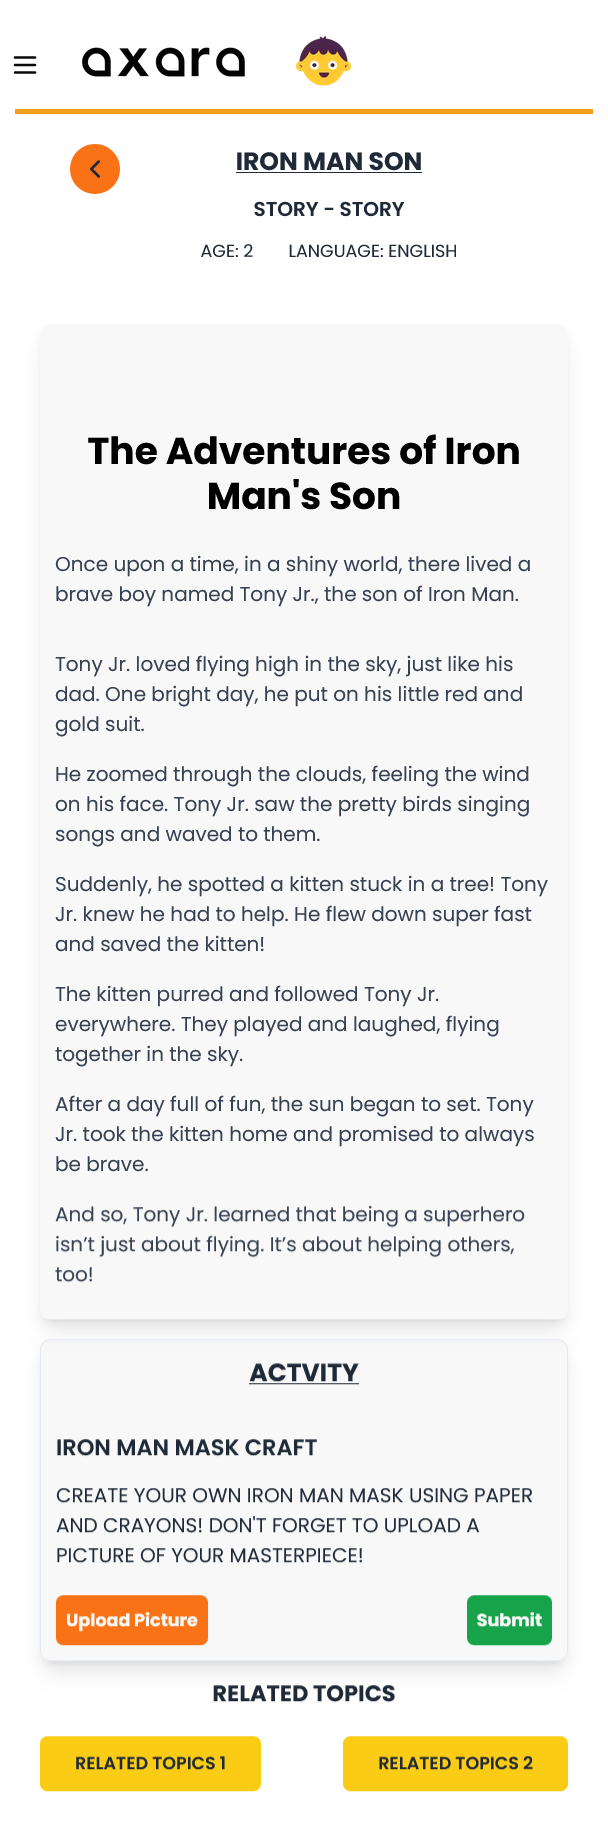Viewport: 608px width, 1831px height.
Task: Go back using the orange arrow button
Action: click(95, 169)
